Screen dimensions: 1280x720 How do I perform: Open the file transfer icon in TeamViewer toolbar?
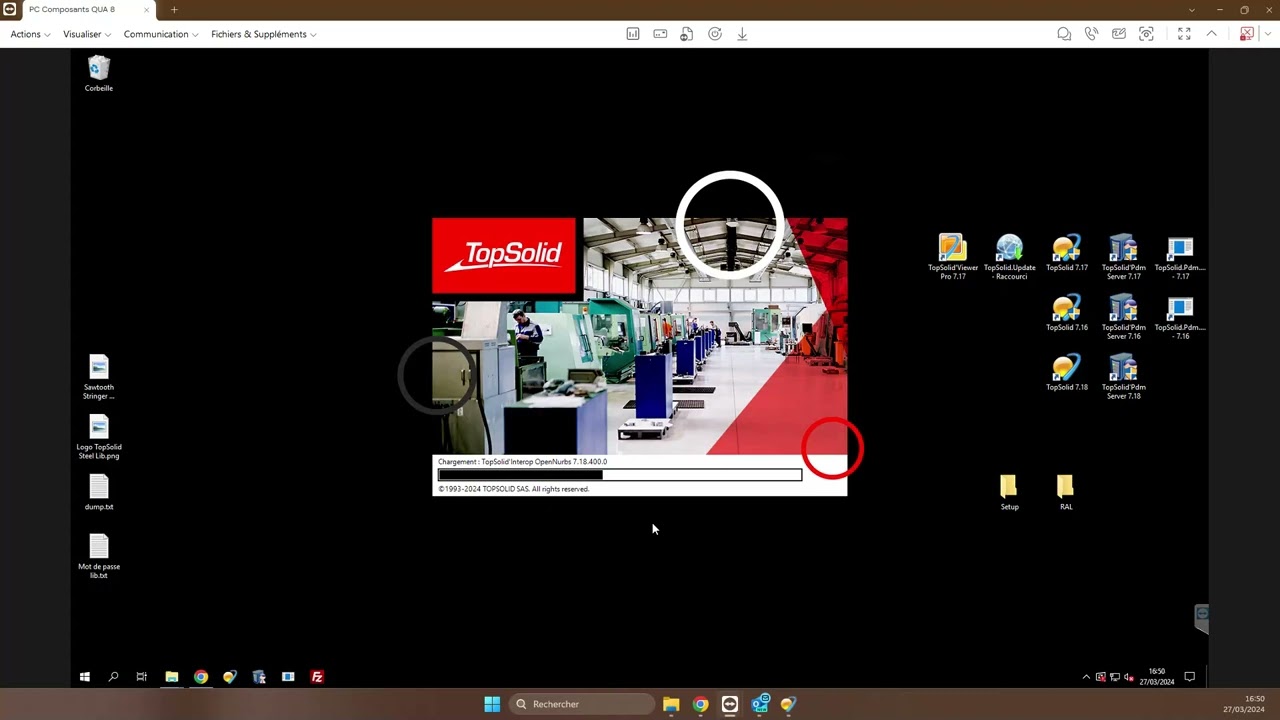[x=687, y=34]
